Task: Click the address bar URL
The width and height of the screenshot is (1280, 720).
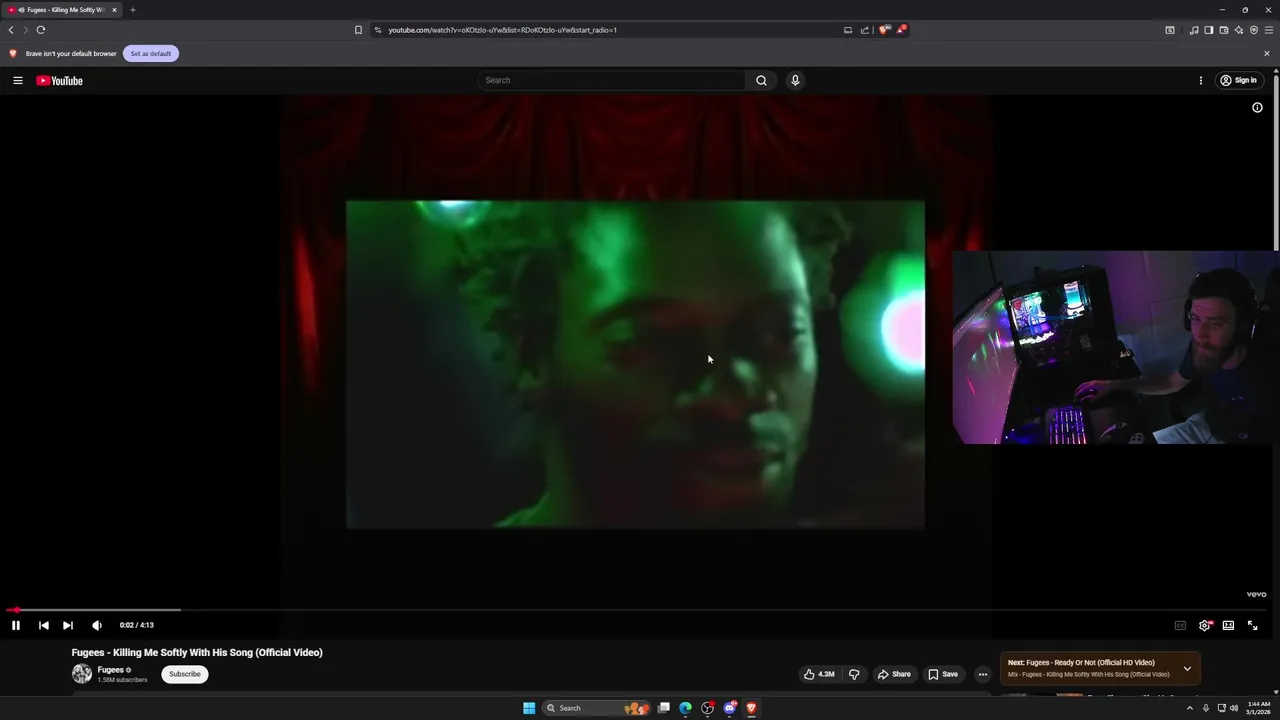Action: pos(503,30)
